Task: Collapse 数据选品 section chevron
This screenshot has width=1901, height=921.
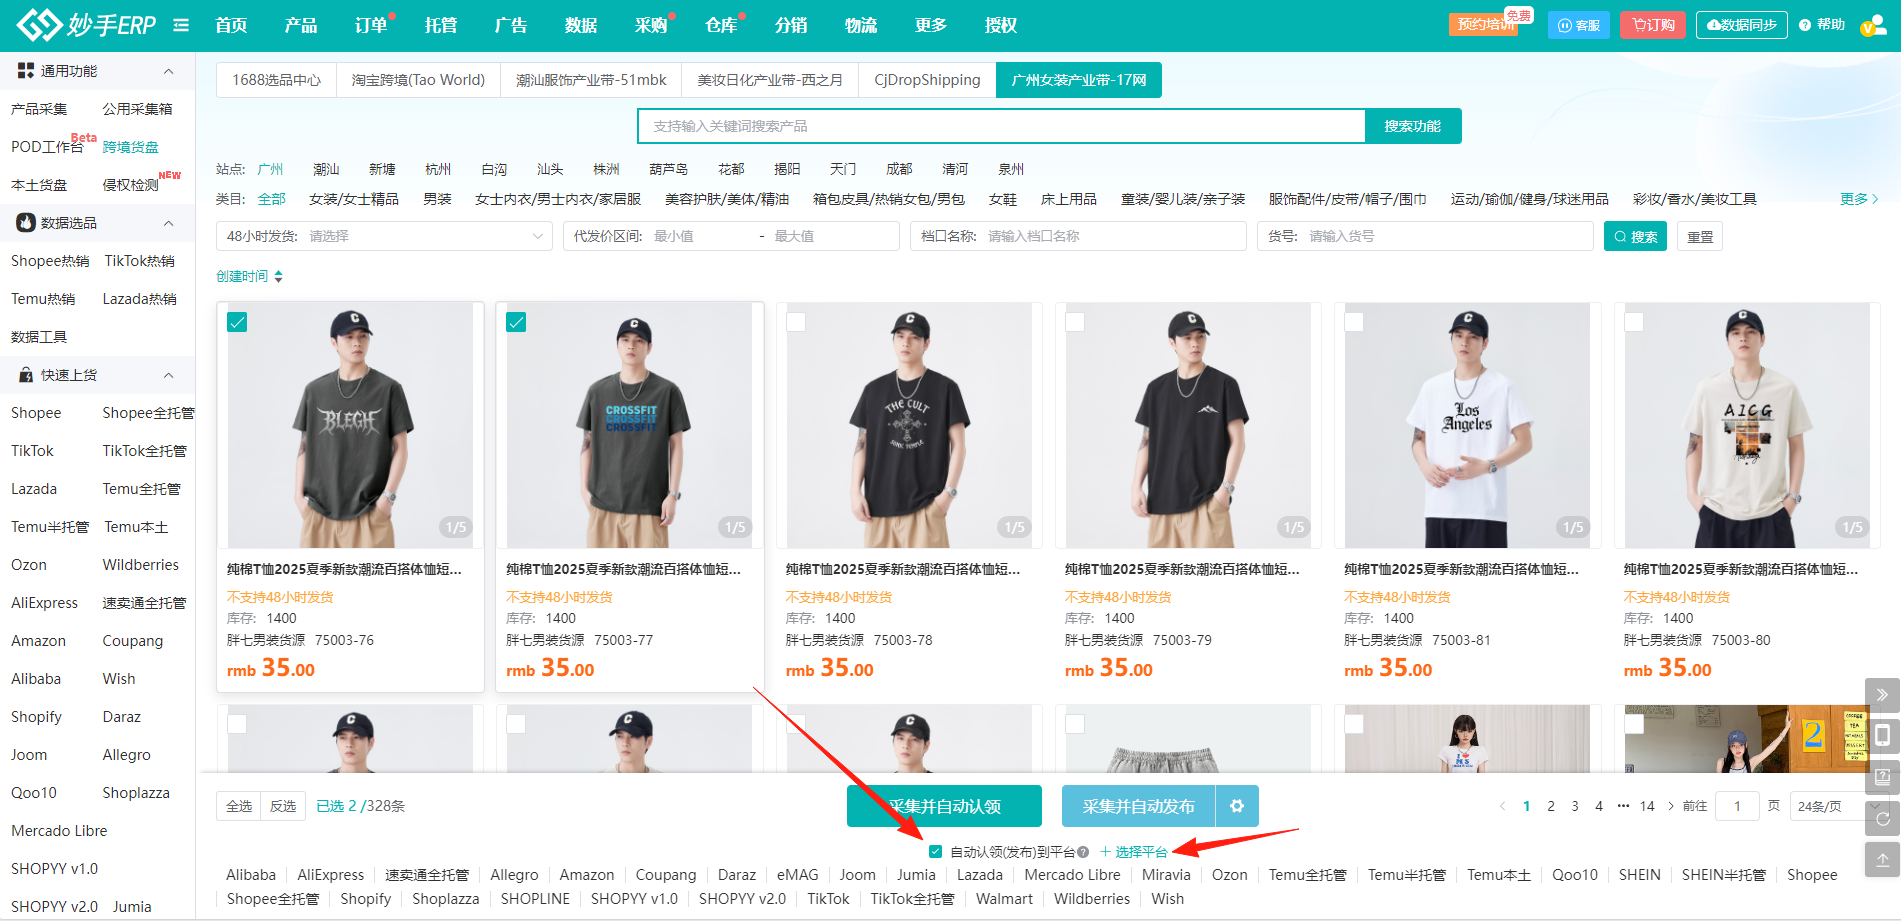Action: pyautogui.click(x=168, y=223)
